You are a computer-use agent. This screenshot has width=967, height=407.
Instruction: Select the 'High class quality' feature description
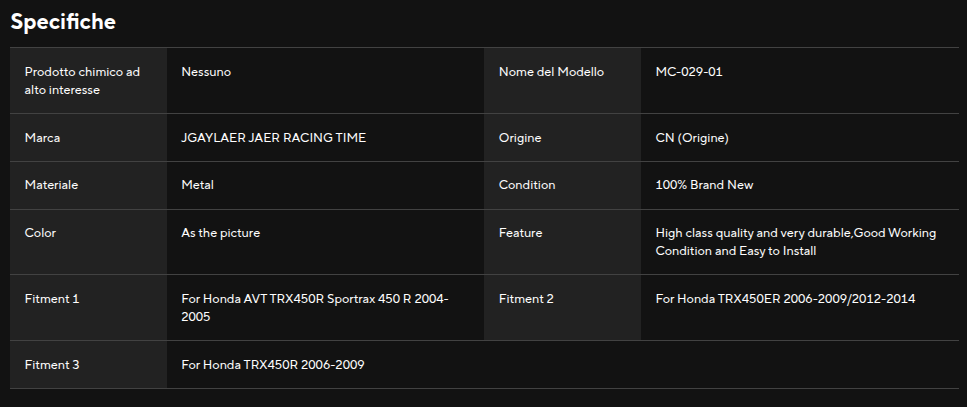pos(795,242)
